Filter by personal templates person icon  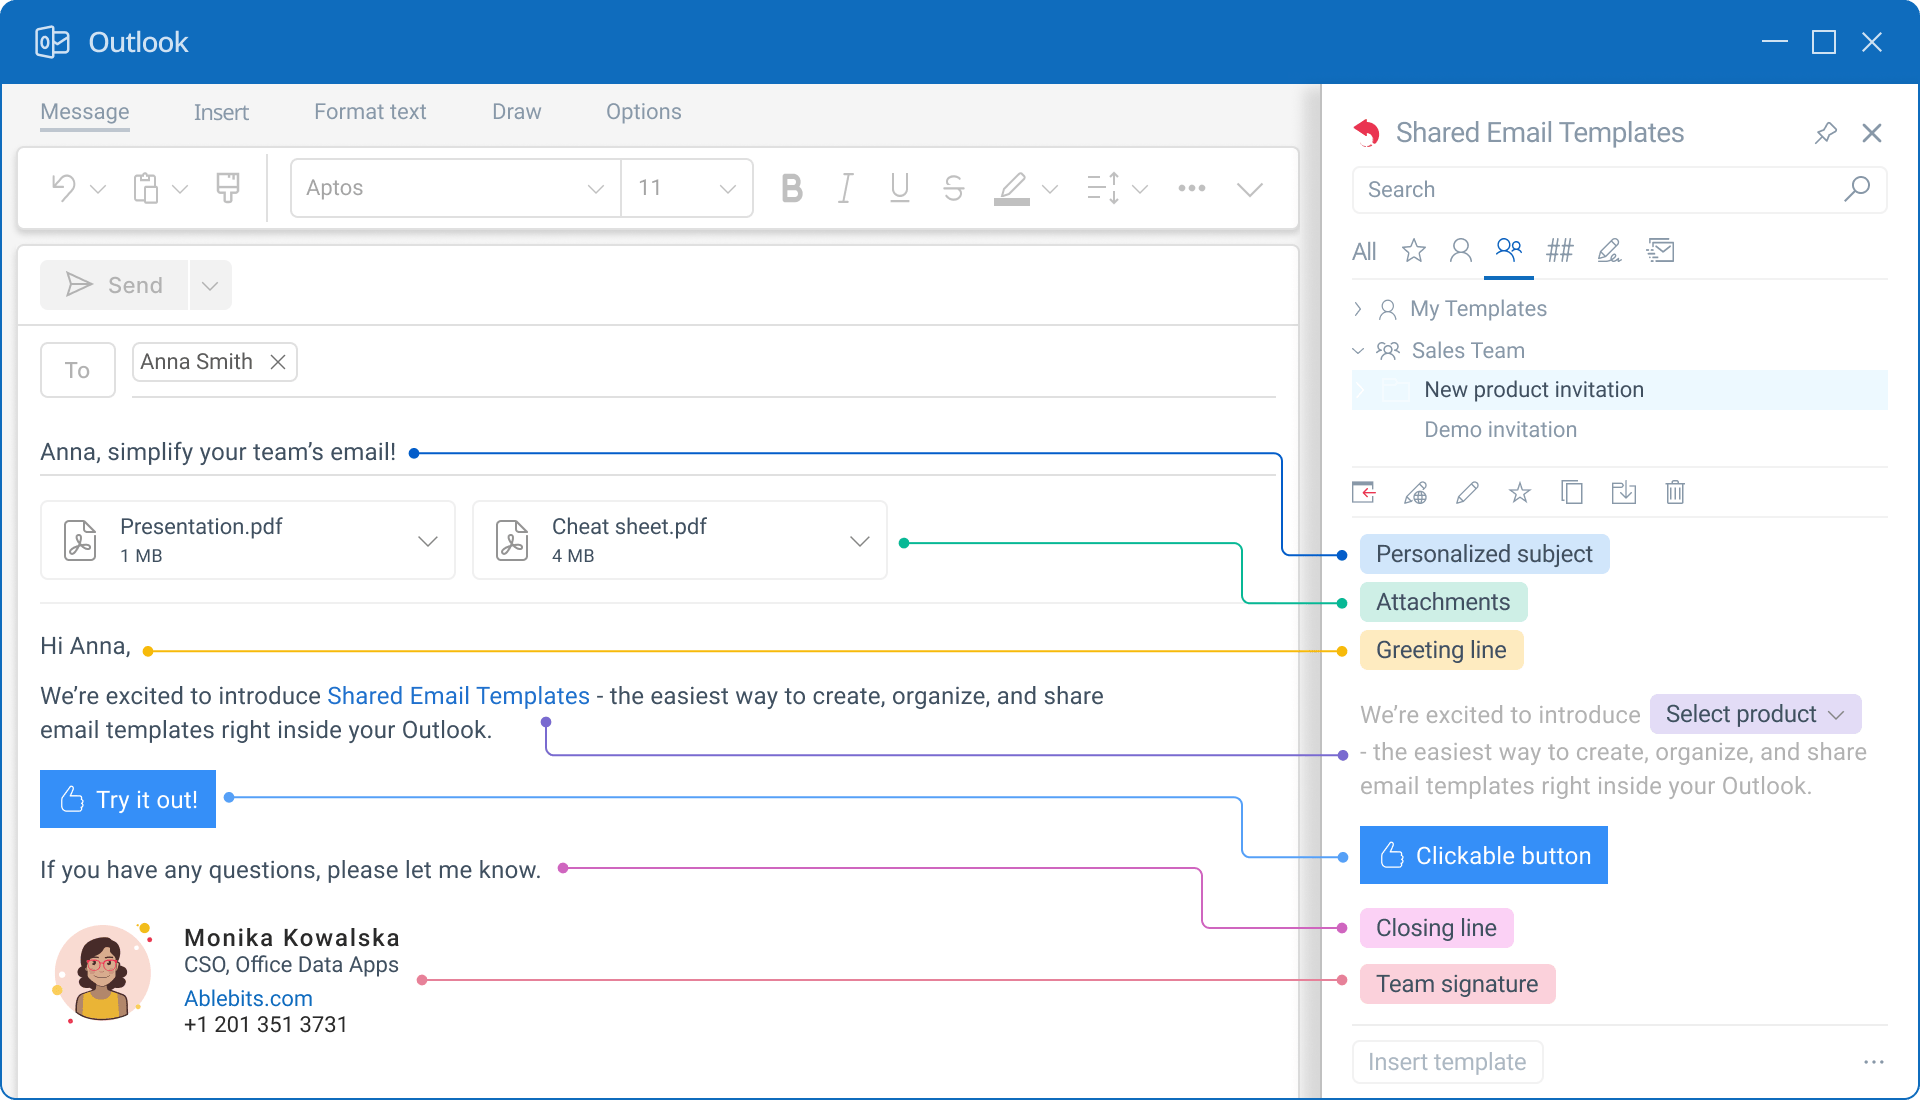[x=1461, y=250]
